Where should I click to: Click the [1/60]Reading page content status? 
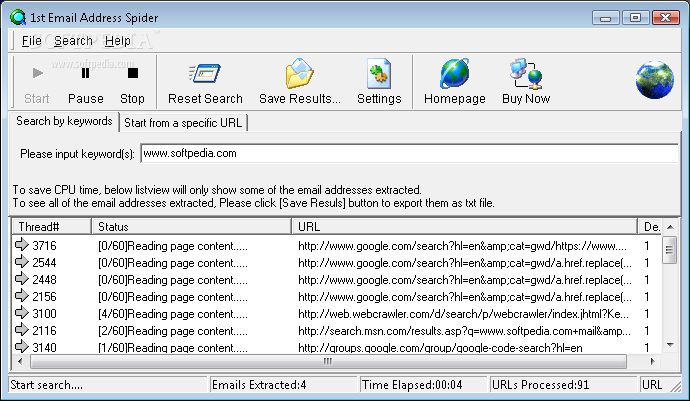click(x=172, y=347)
